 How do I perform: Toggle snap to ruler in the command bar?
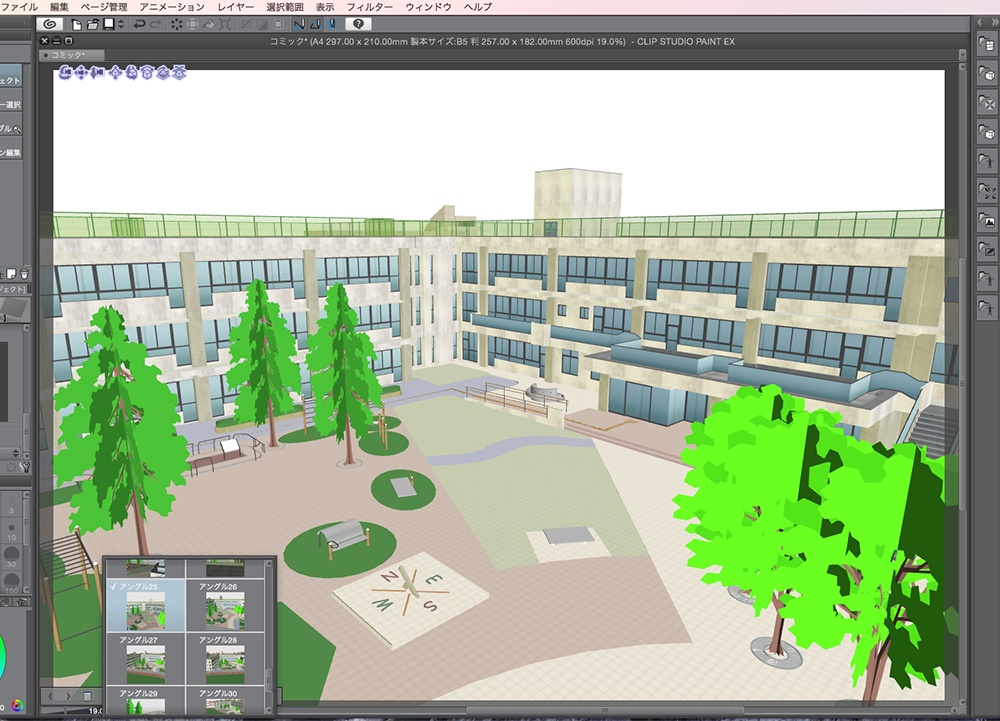click(298, 24)
